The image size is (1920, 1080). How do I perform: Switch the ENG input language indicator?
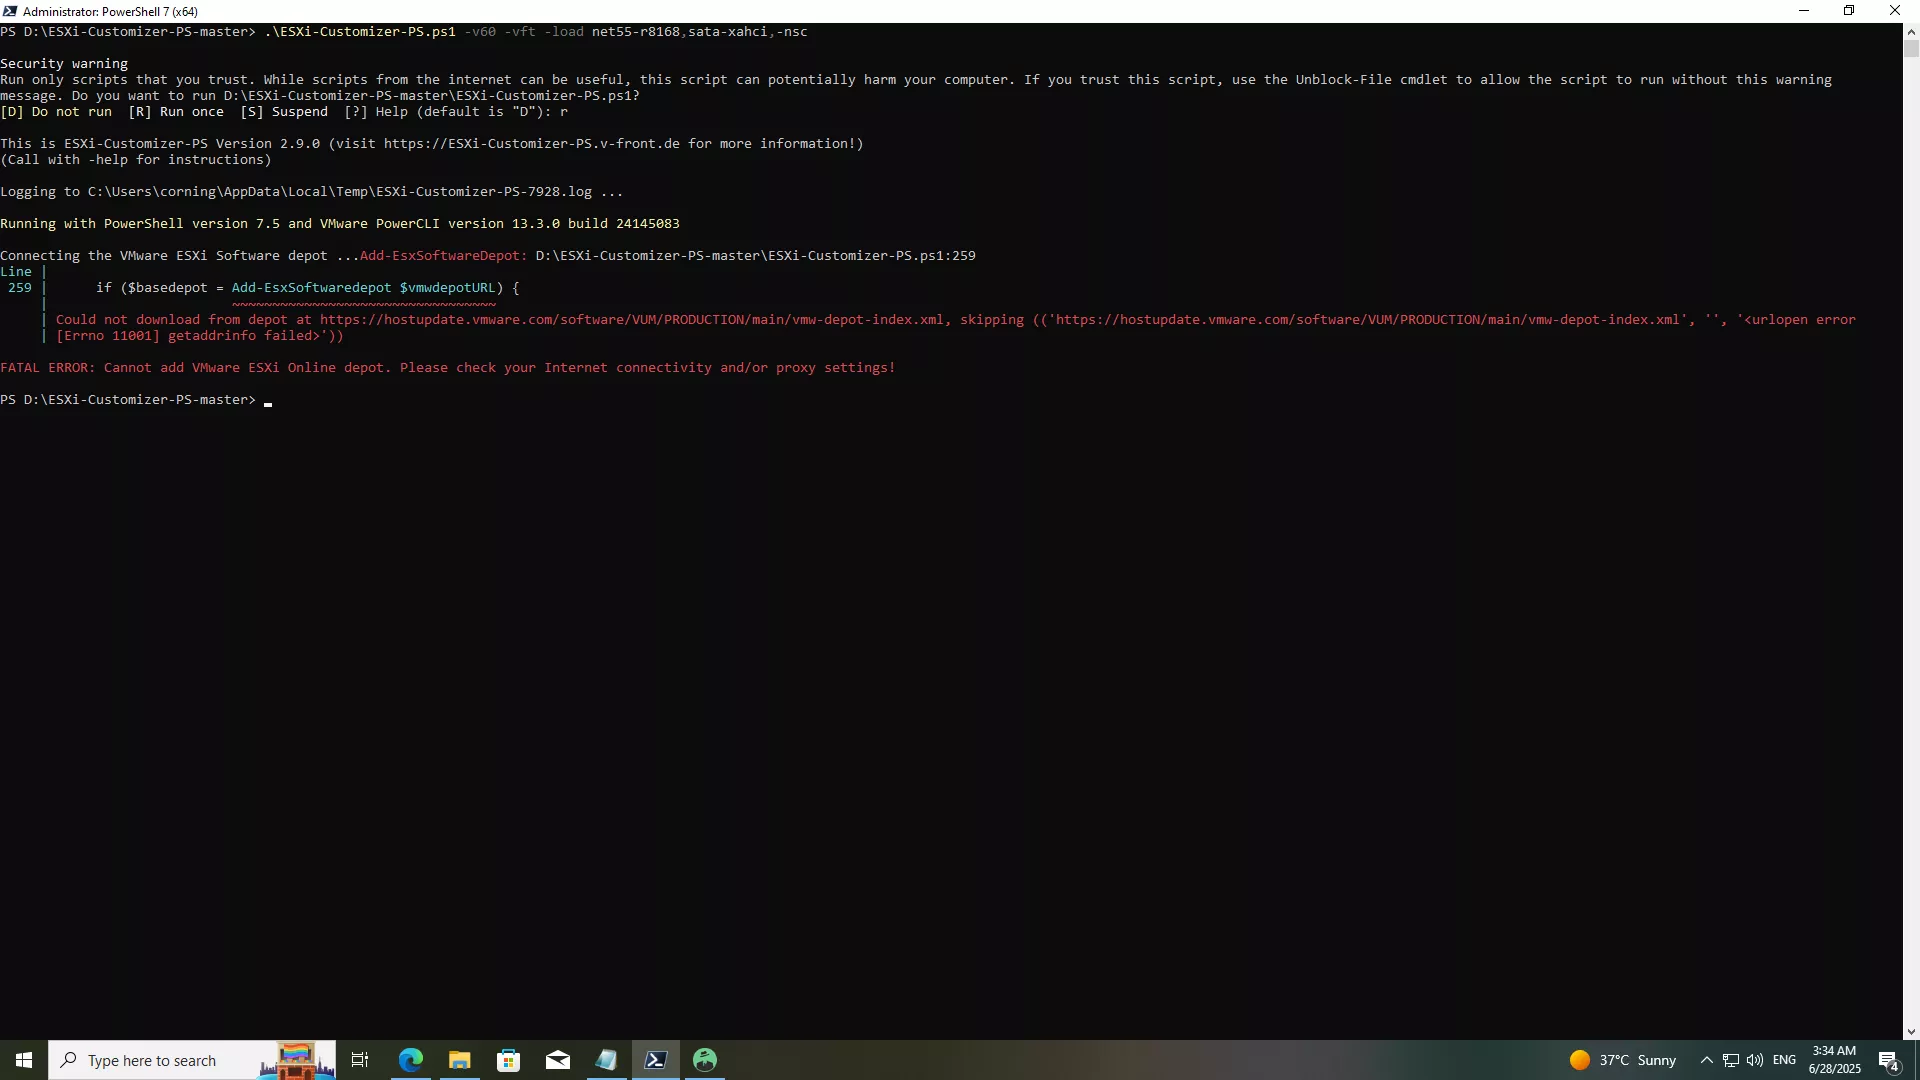pos(1784,1060)
